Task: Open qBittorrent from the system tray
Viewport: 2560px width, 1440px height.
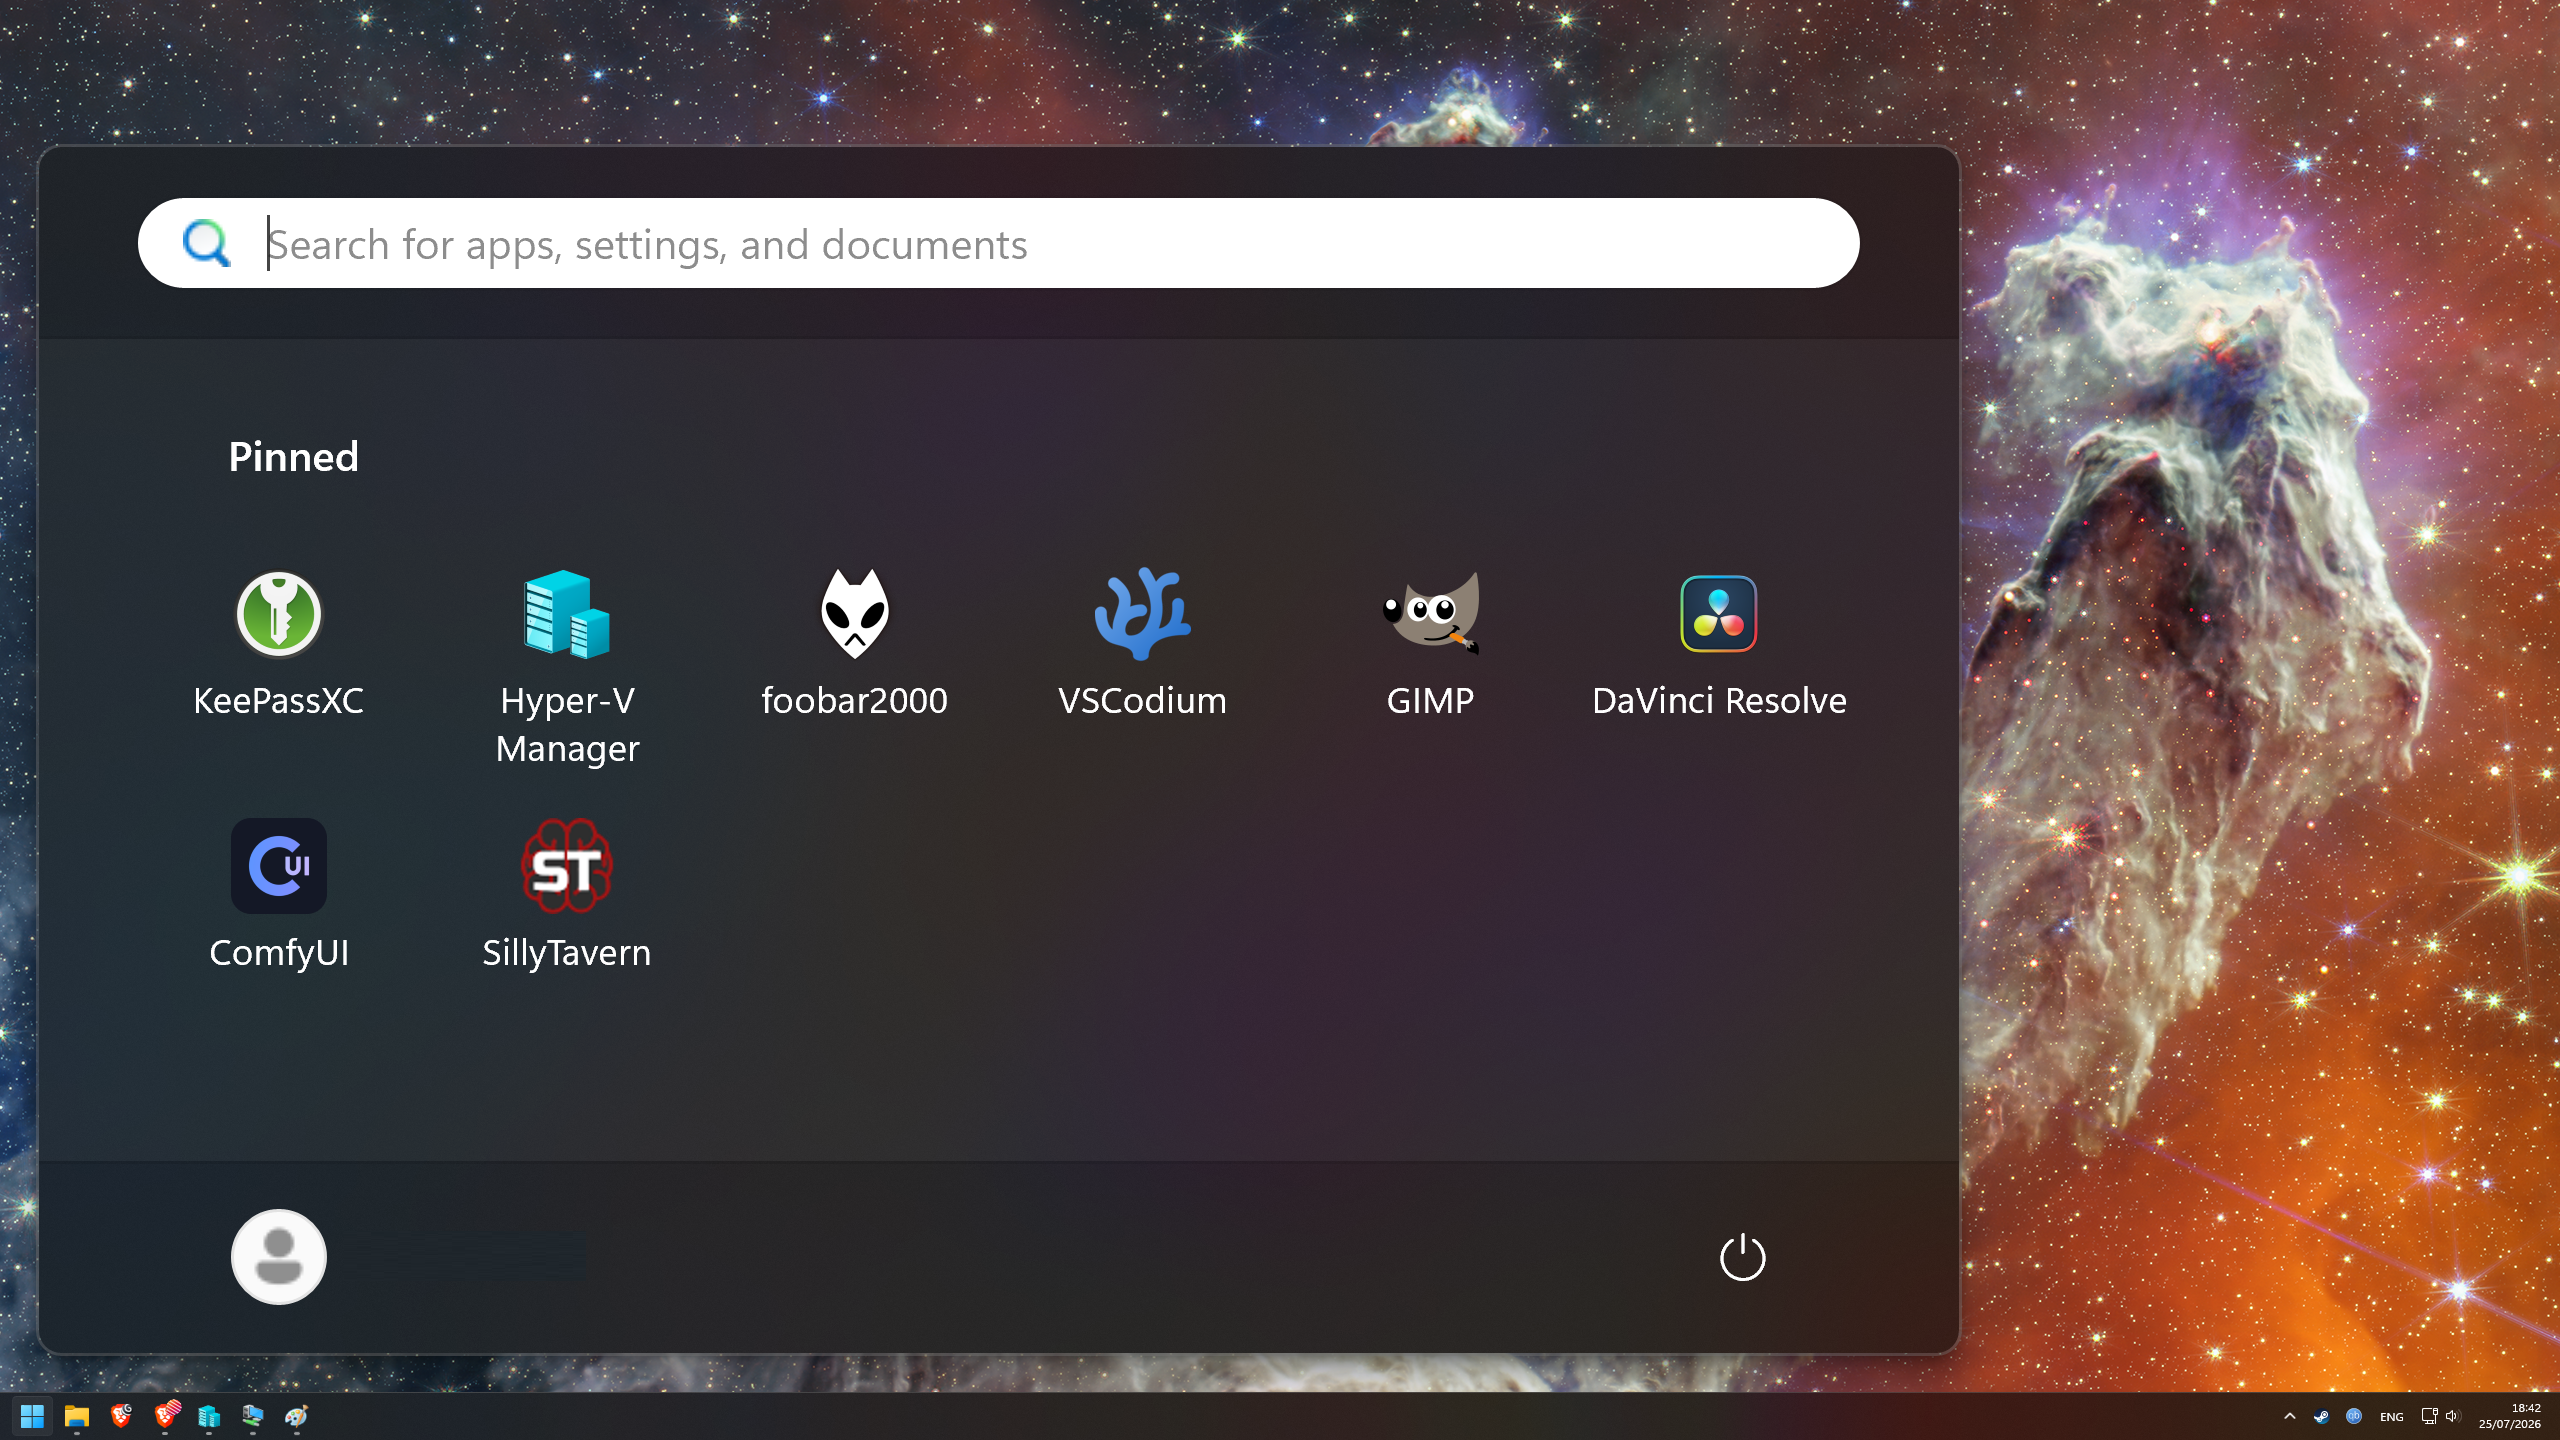Action: 2354,1416
